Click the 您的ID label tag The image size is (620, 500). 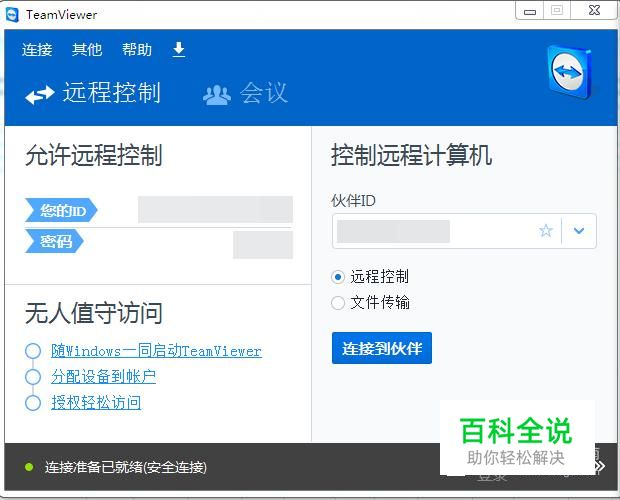61,210
